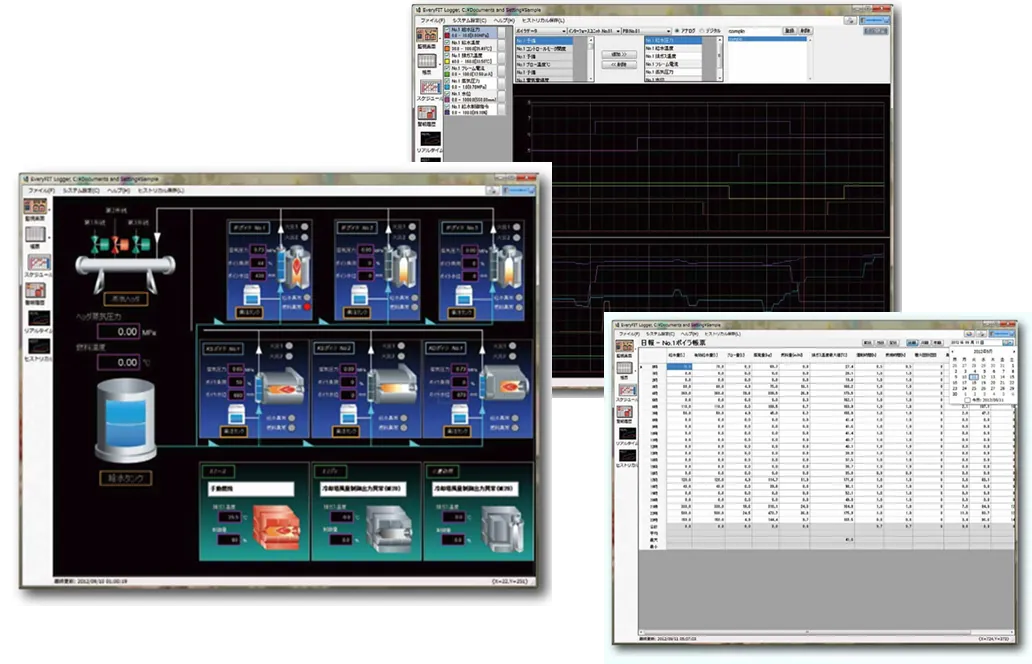Screen dimensions: 1032x664
Task: Click the 追加>> button in trend window
Action: (x=619, y=54)
